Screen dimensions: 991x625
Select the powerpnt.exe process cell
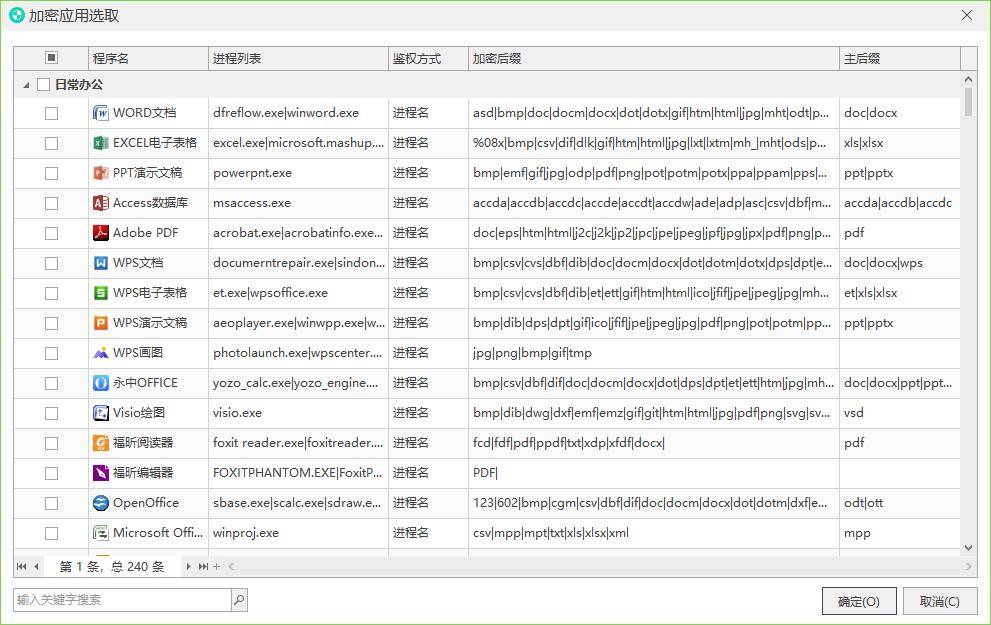(298, 173)
